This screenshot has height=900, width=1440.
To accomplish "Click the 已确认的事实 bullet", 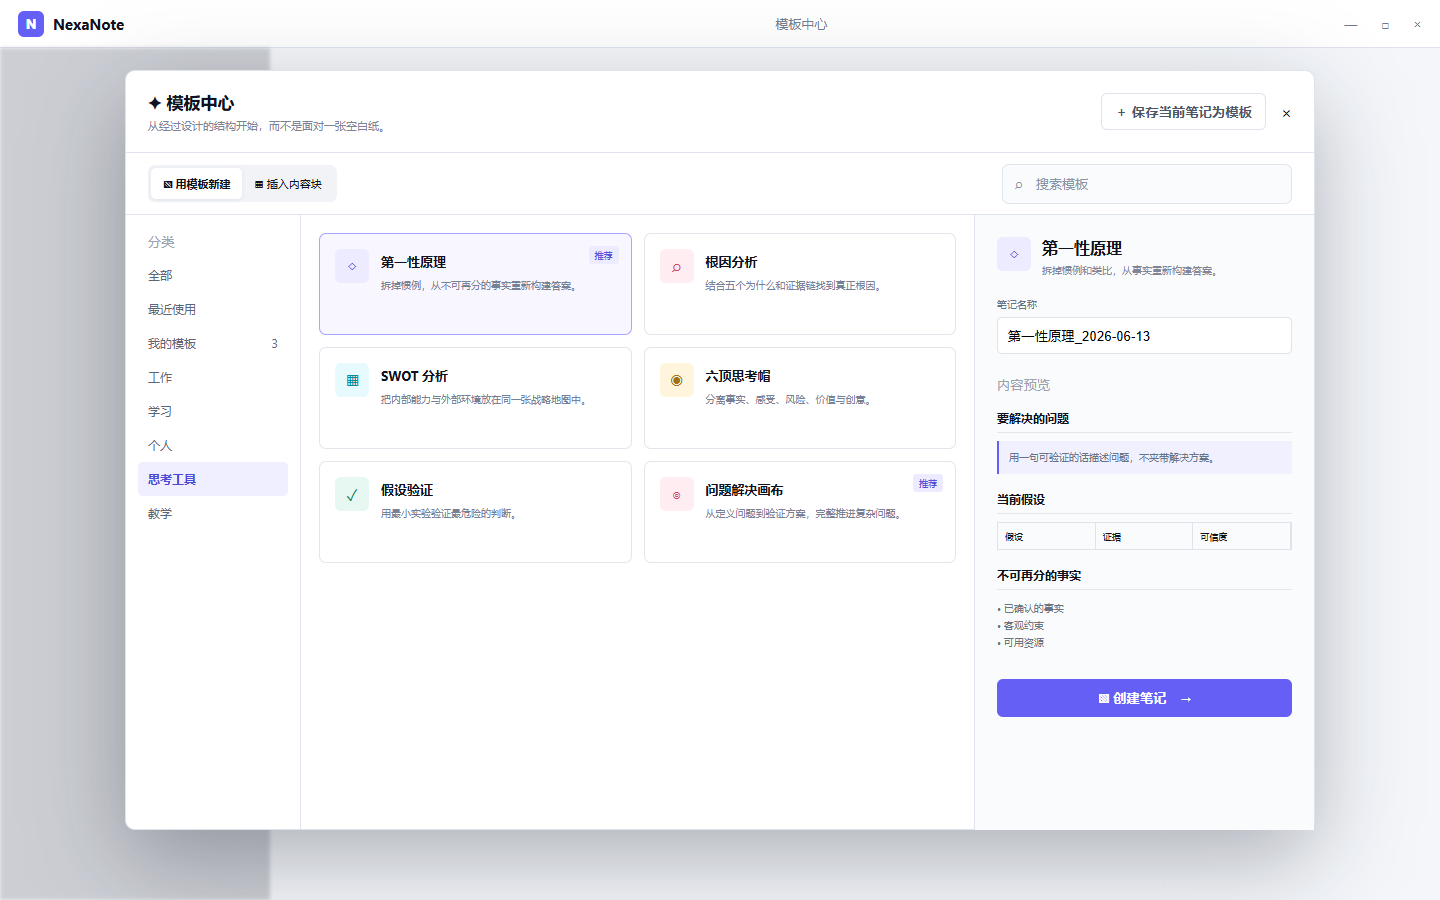I will tap(1031, 609).
